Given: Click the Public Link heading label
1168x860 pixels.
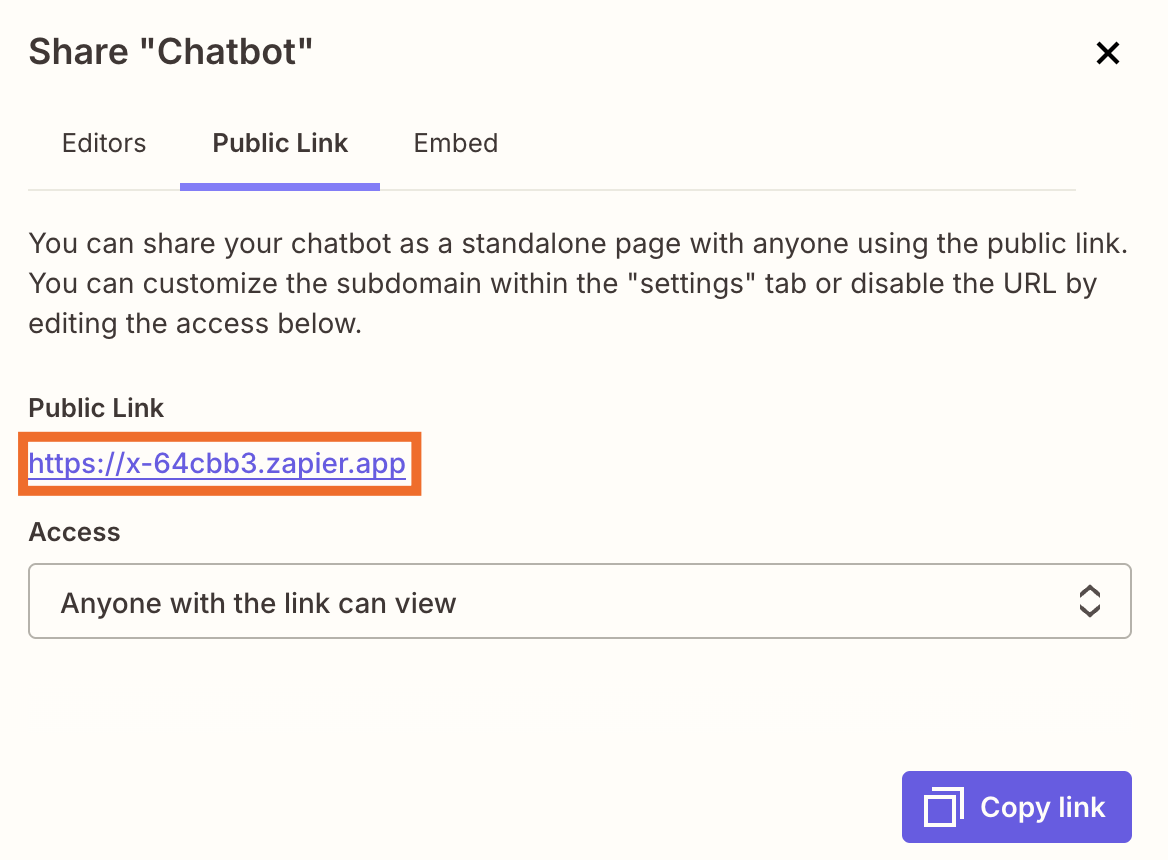Looking at the screenshot, I should click(x=96, y=408).
